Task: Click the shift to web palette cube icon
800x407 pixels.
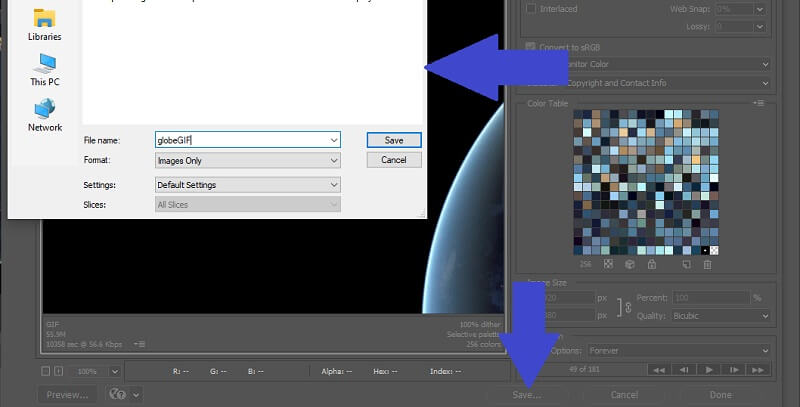Action: [629, 265]
